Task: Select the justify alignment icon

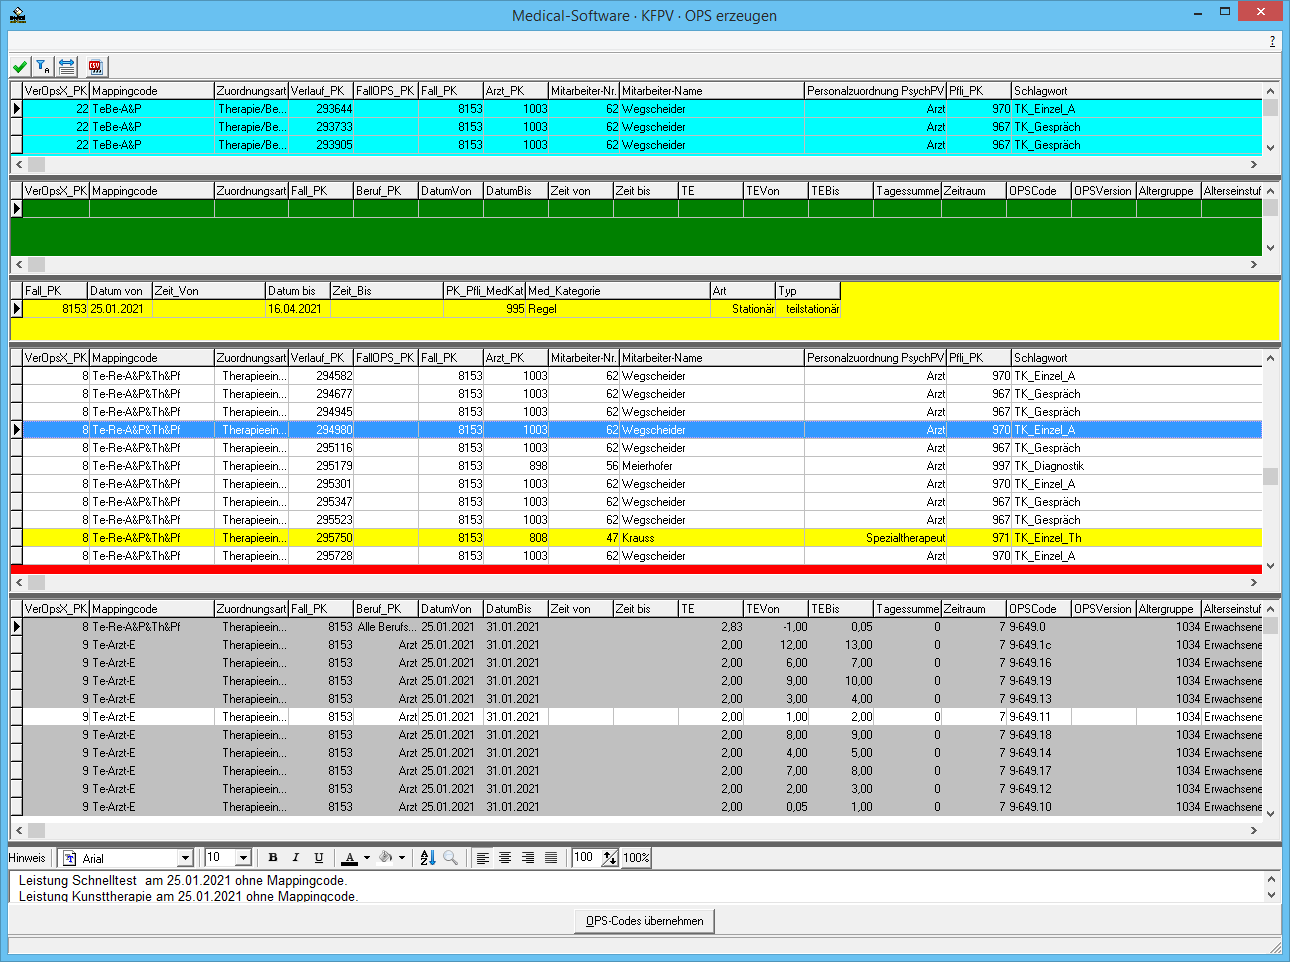Action: (x=551, y=857)
